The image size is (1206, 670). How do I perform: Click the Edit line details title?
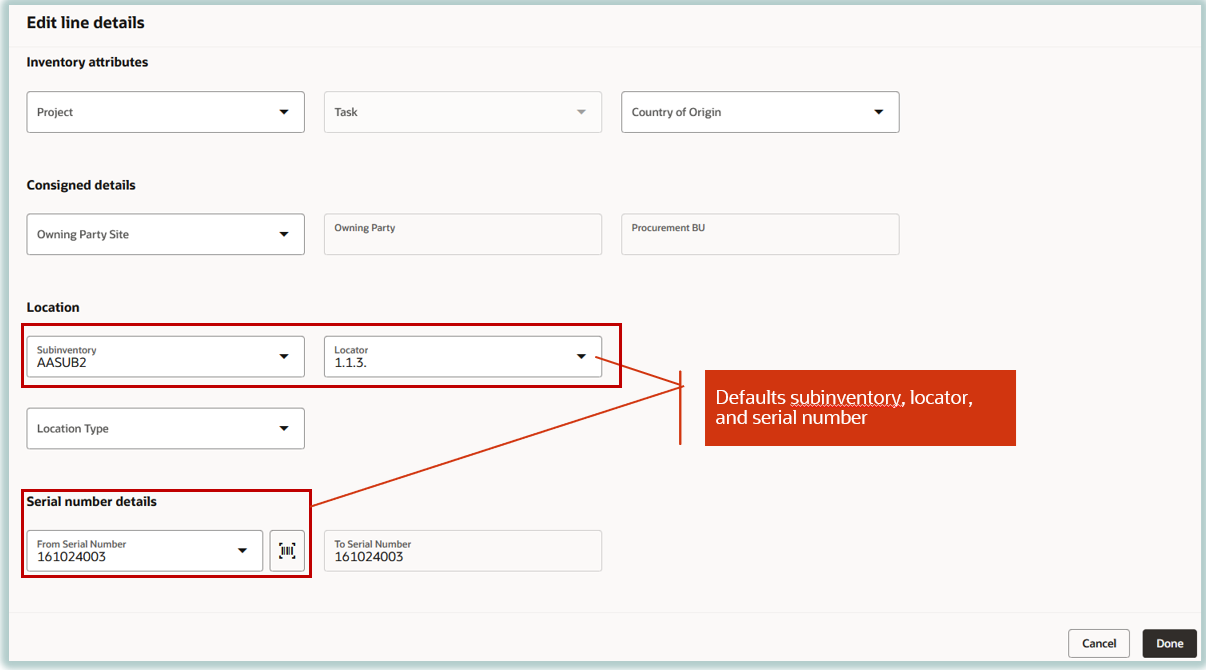(86, 22)
